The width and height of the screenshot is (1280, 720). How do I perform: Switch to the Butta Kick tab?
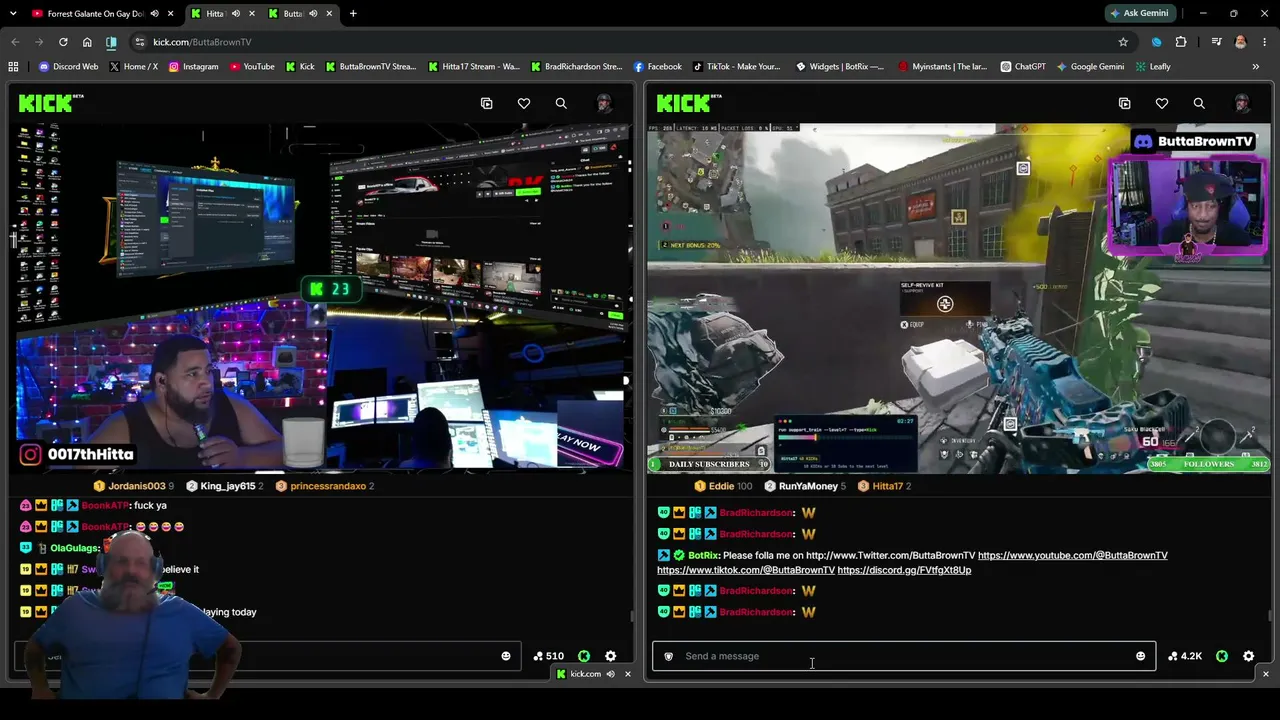pyautogui.click(x=299, y=14)
